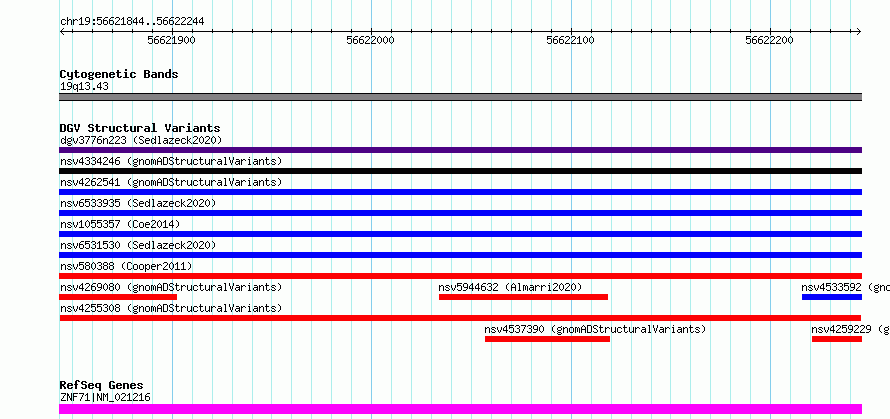
Task: Click the 56622000 ruler position
Action: 371,40
